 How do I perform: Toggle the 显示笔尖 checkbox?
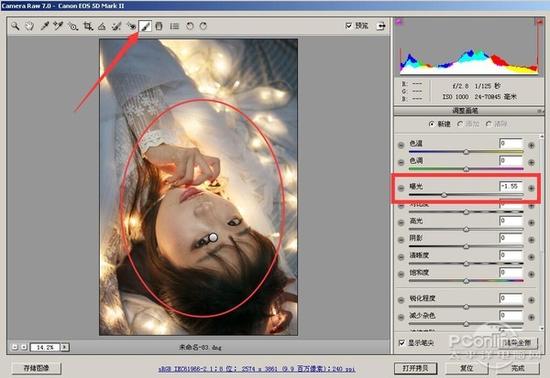pyautogui.click(x=402, y=343)
